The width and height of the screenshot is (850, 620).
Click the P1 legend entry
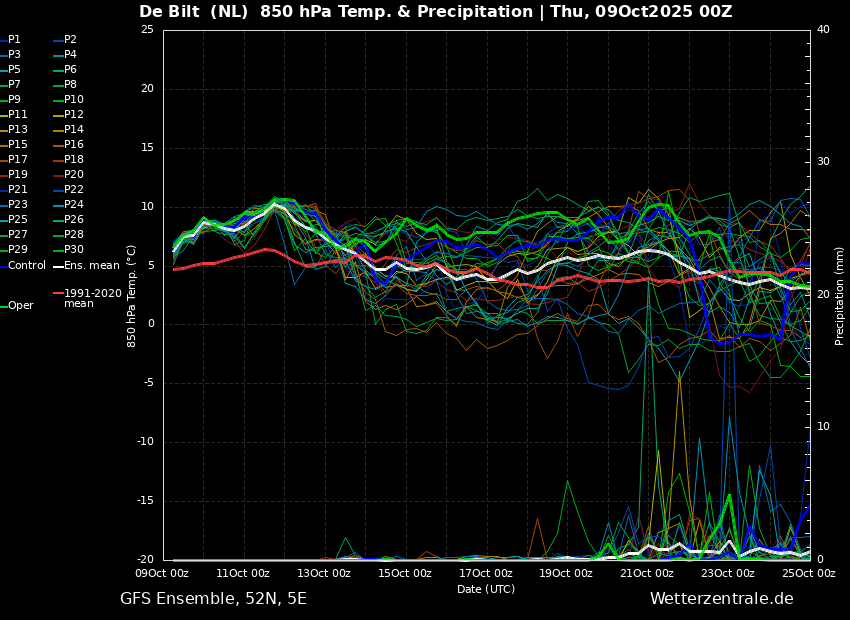(11, 40)
